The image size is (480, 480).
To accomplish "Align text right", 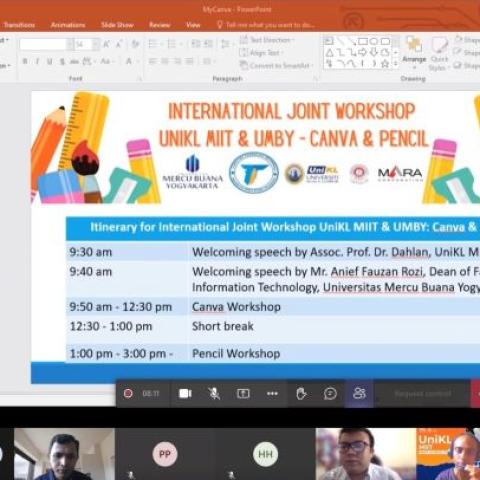I will point(177,62).
